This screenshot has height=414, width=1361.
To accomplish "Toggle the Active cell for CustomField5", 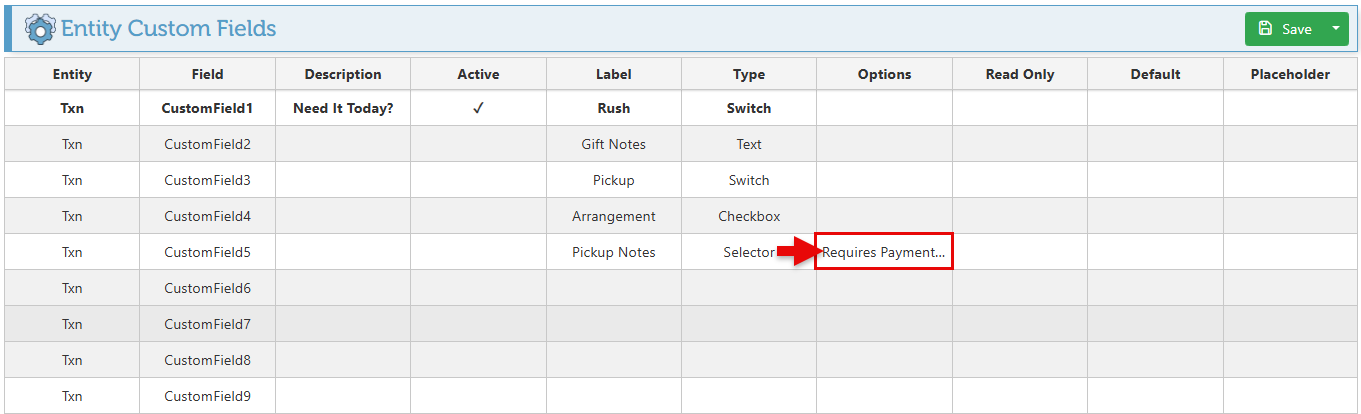I will 478,252.
